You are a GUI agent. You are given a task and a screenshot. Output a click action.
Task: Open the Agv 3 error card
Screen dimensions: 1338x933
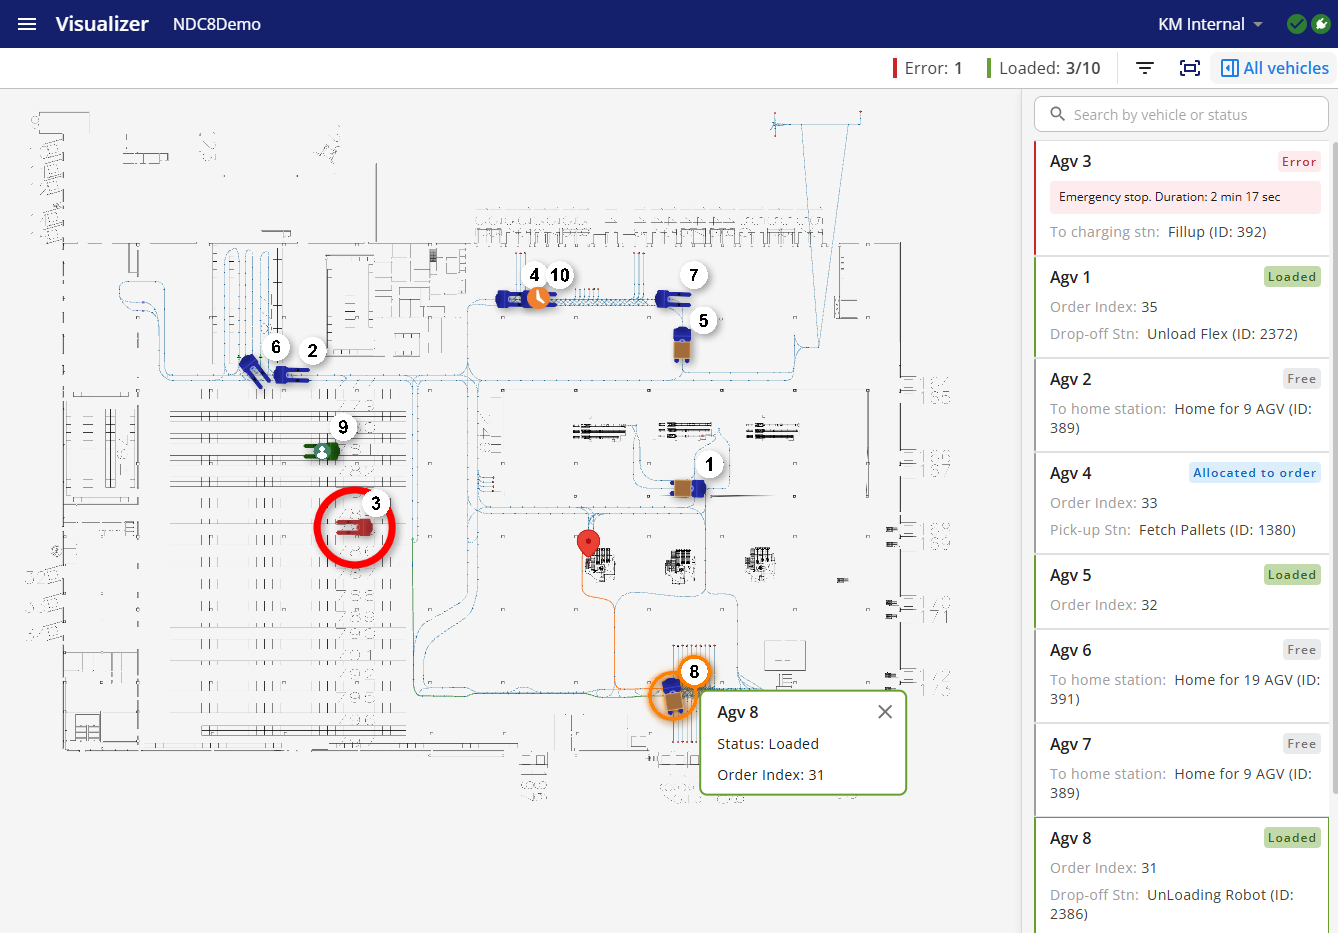(x=1181, y=198)
